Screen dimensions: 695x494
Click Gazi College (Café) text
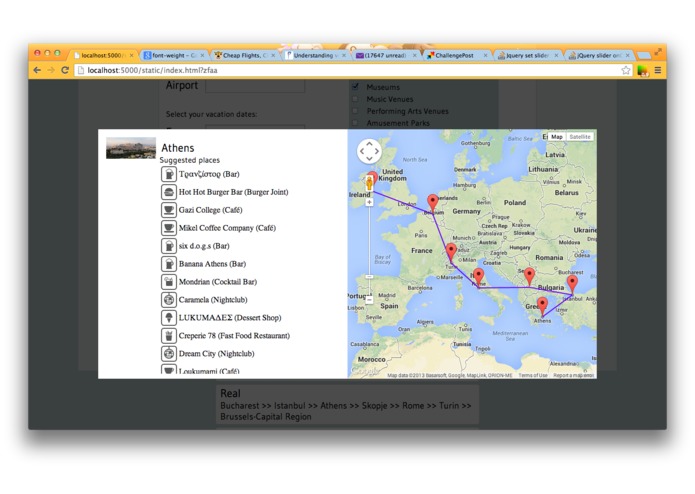(x=211, y=210)
